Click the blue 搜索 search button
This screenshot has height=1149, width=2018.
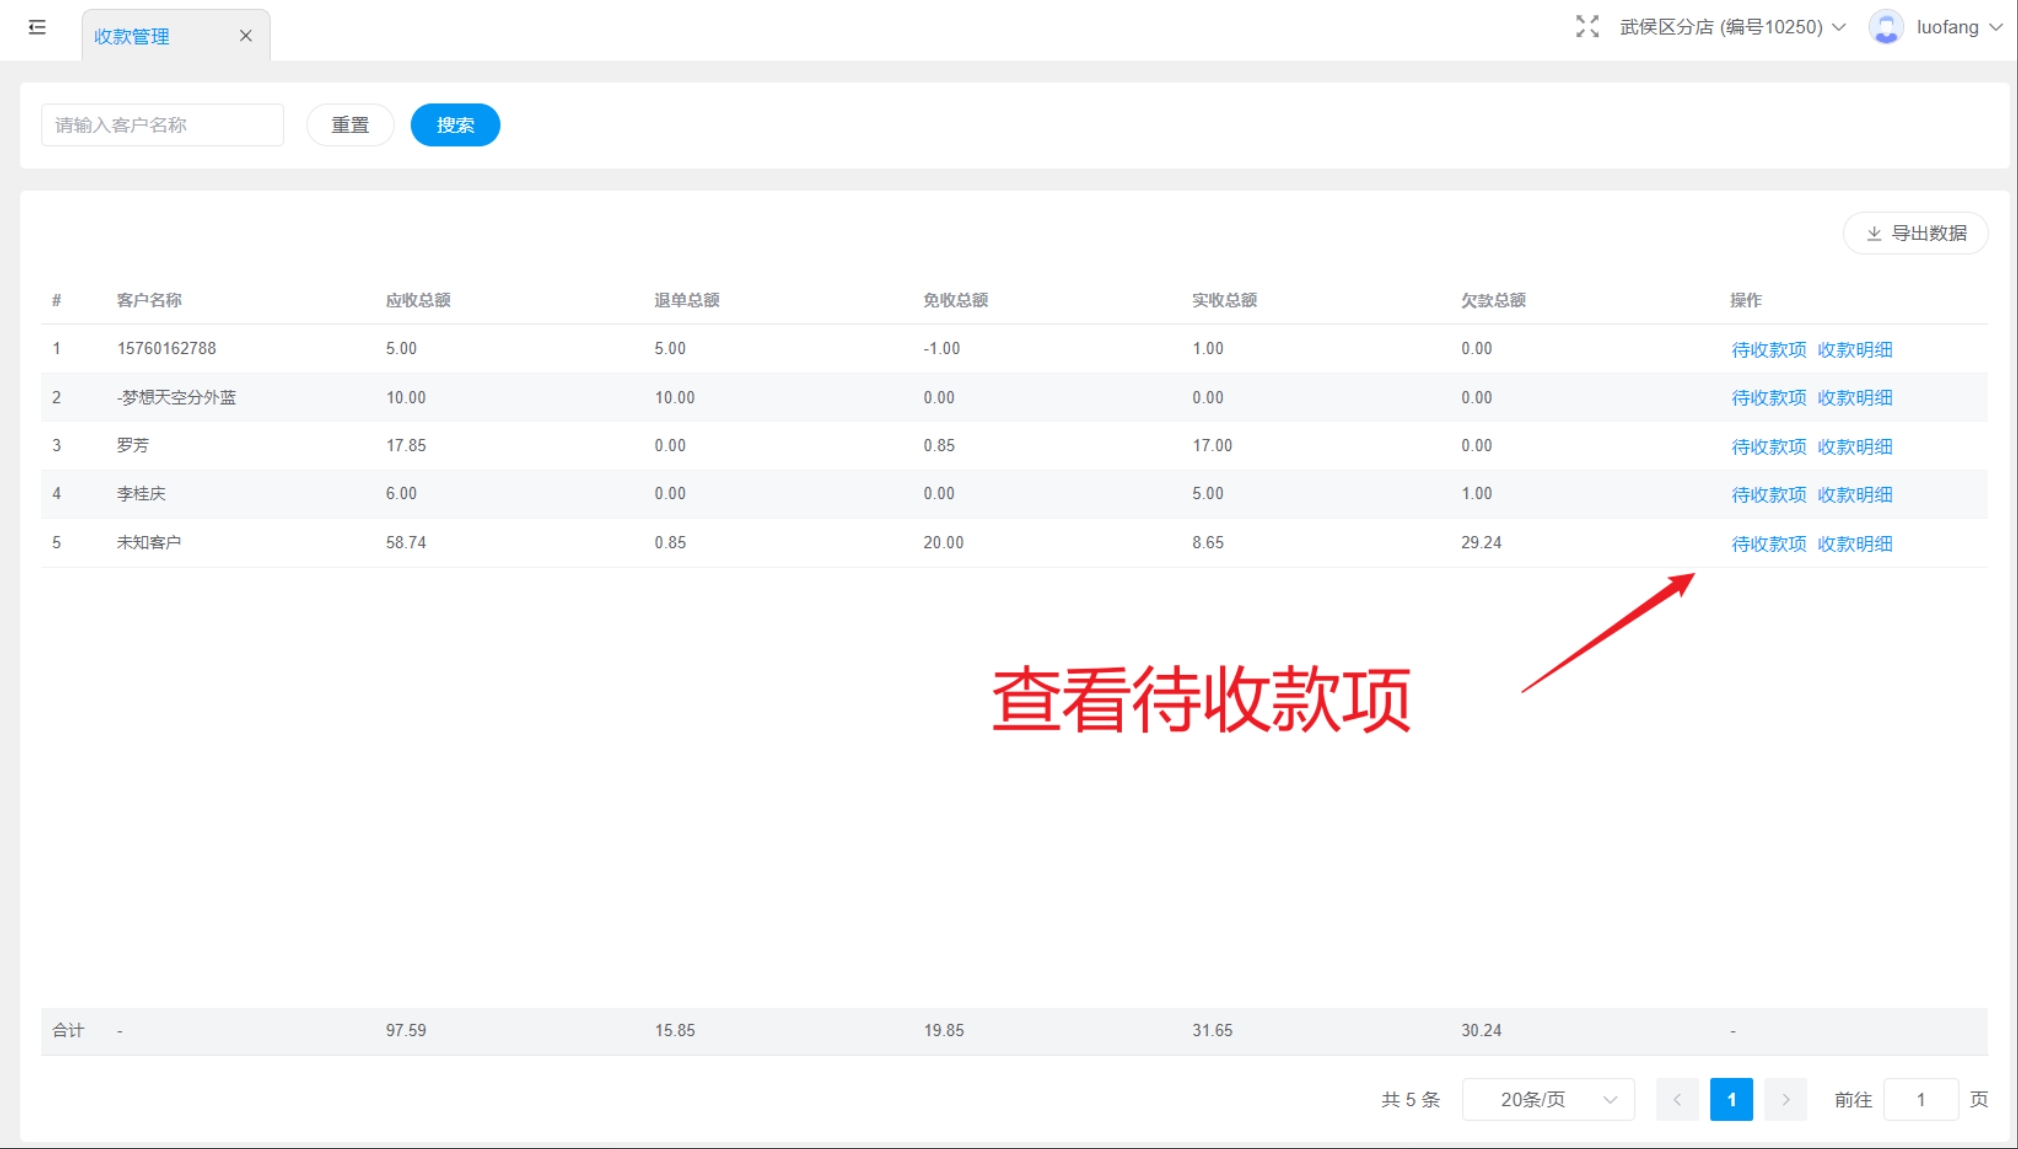point(455,125)
